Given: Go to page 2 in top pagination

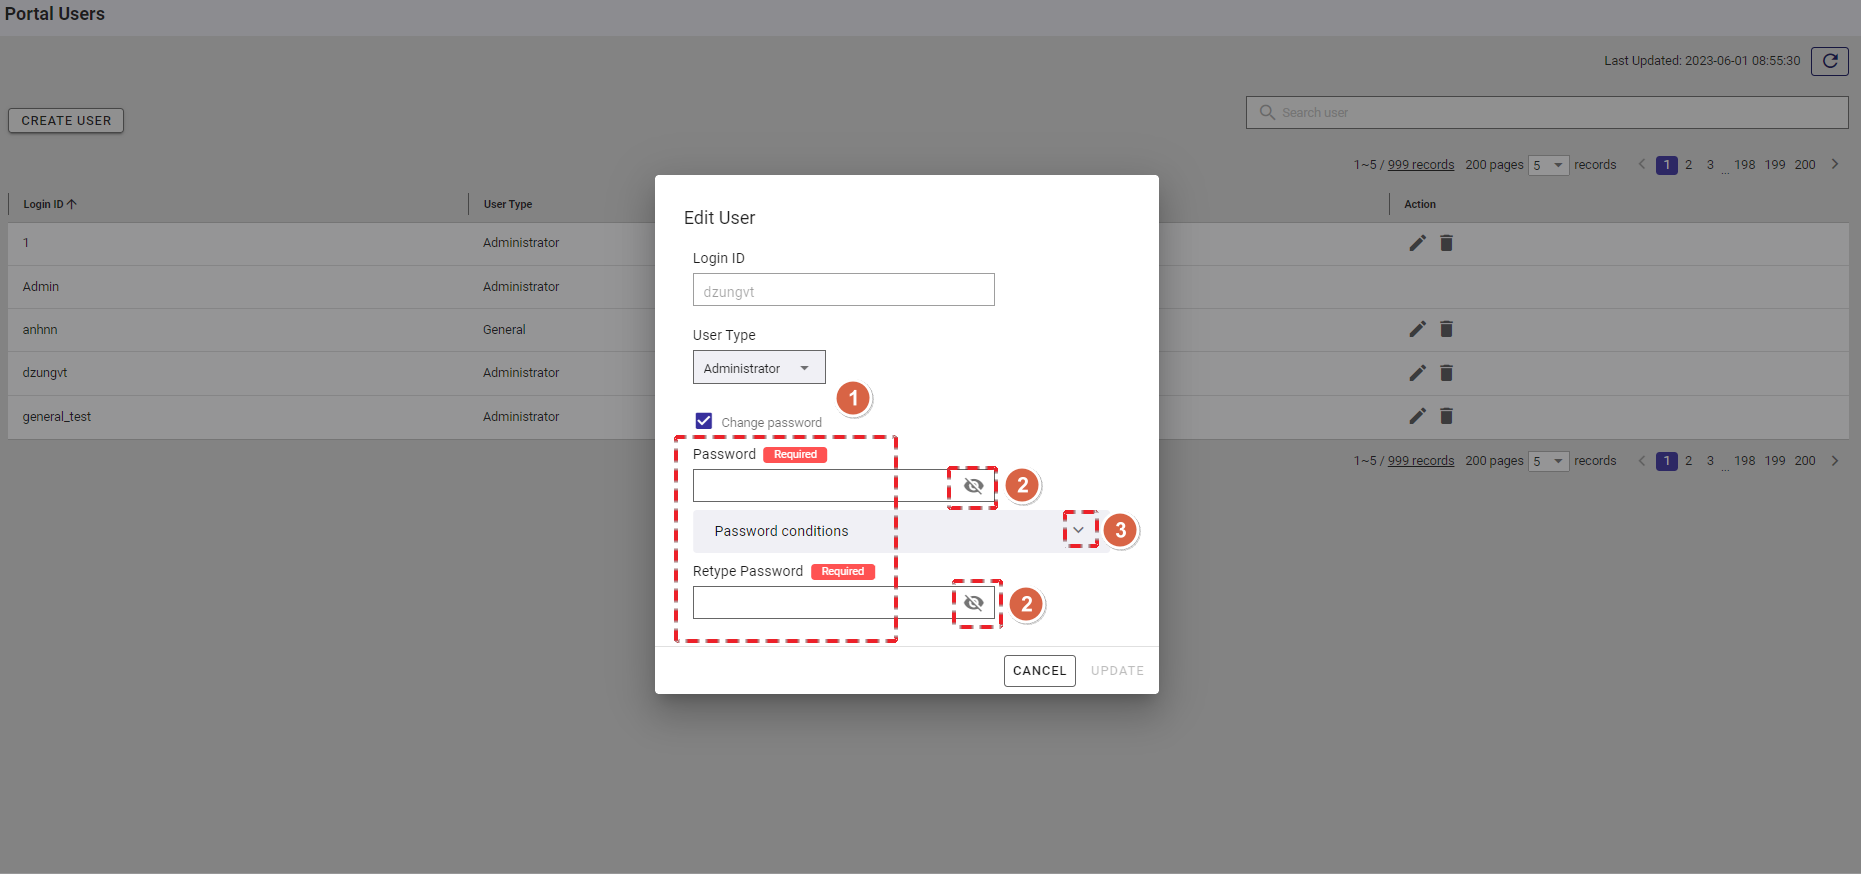Looking at the screenshot, I should (1688, 165).
